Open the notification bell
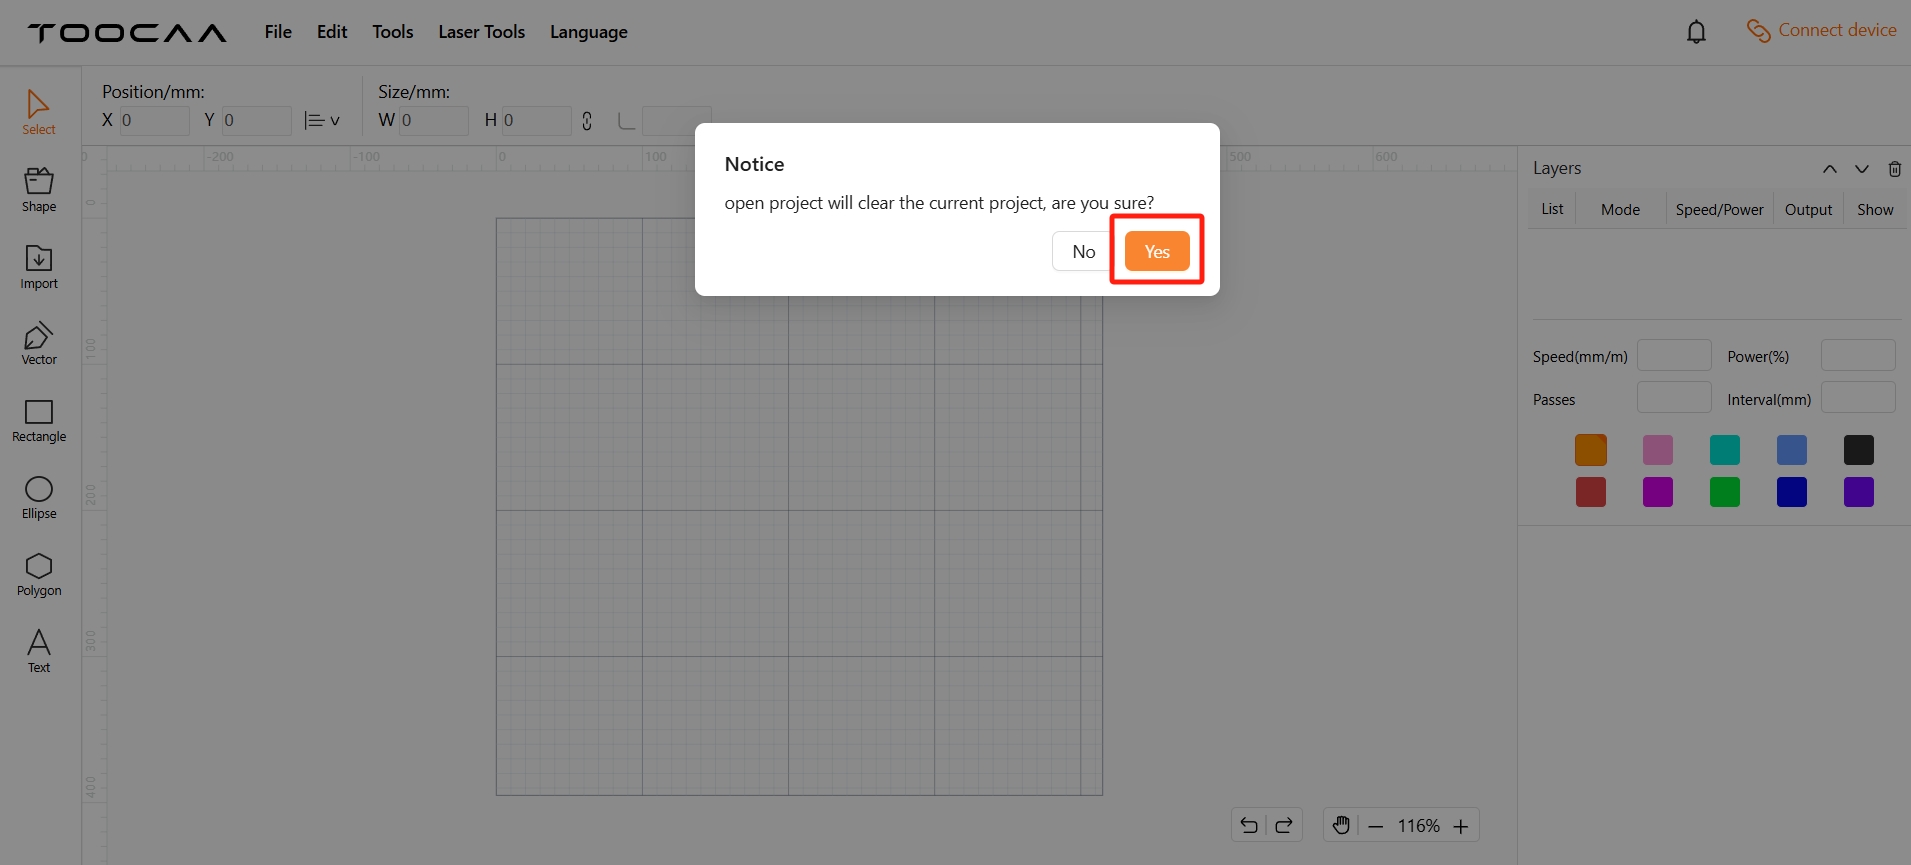The width and height of the screenshot is (1911, 865). click(1696, 32)
